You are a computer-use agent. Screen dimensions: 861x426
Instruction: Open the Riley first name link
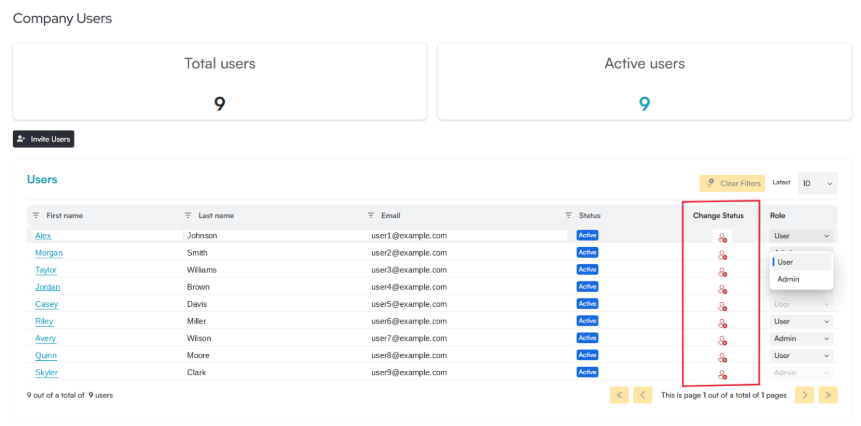click(x=44, y=321)
